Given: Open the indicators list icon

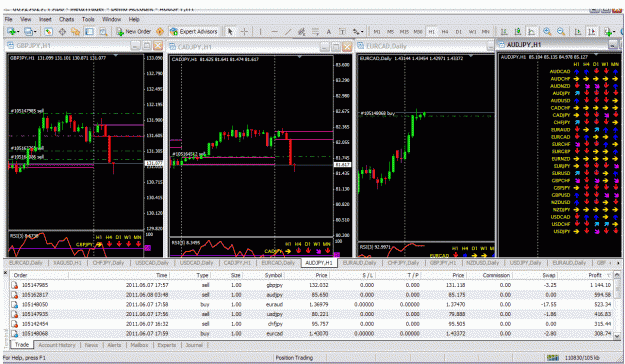Looking at the screenshot, I should click(x=607, y=31).
